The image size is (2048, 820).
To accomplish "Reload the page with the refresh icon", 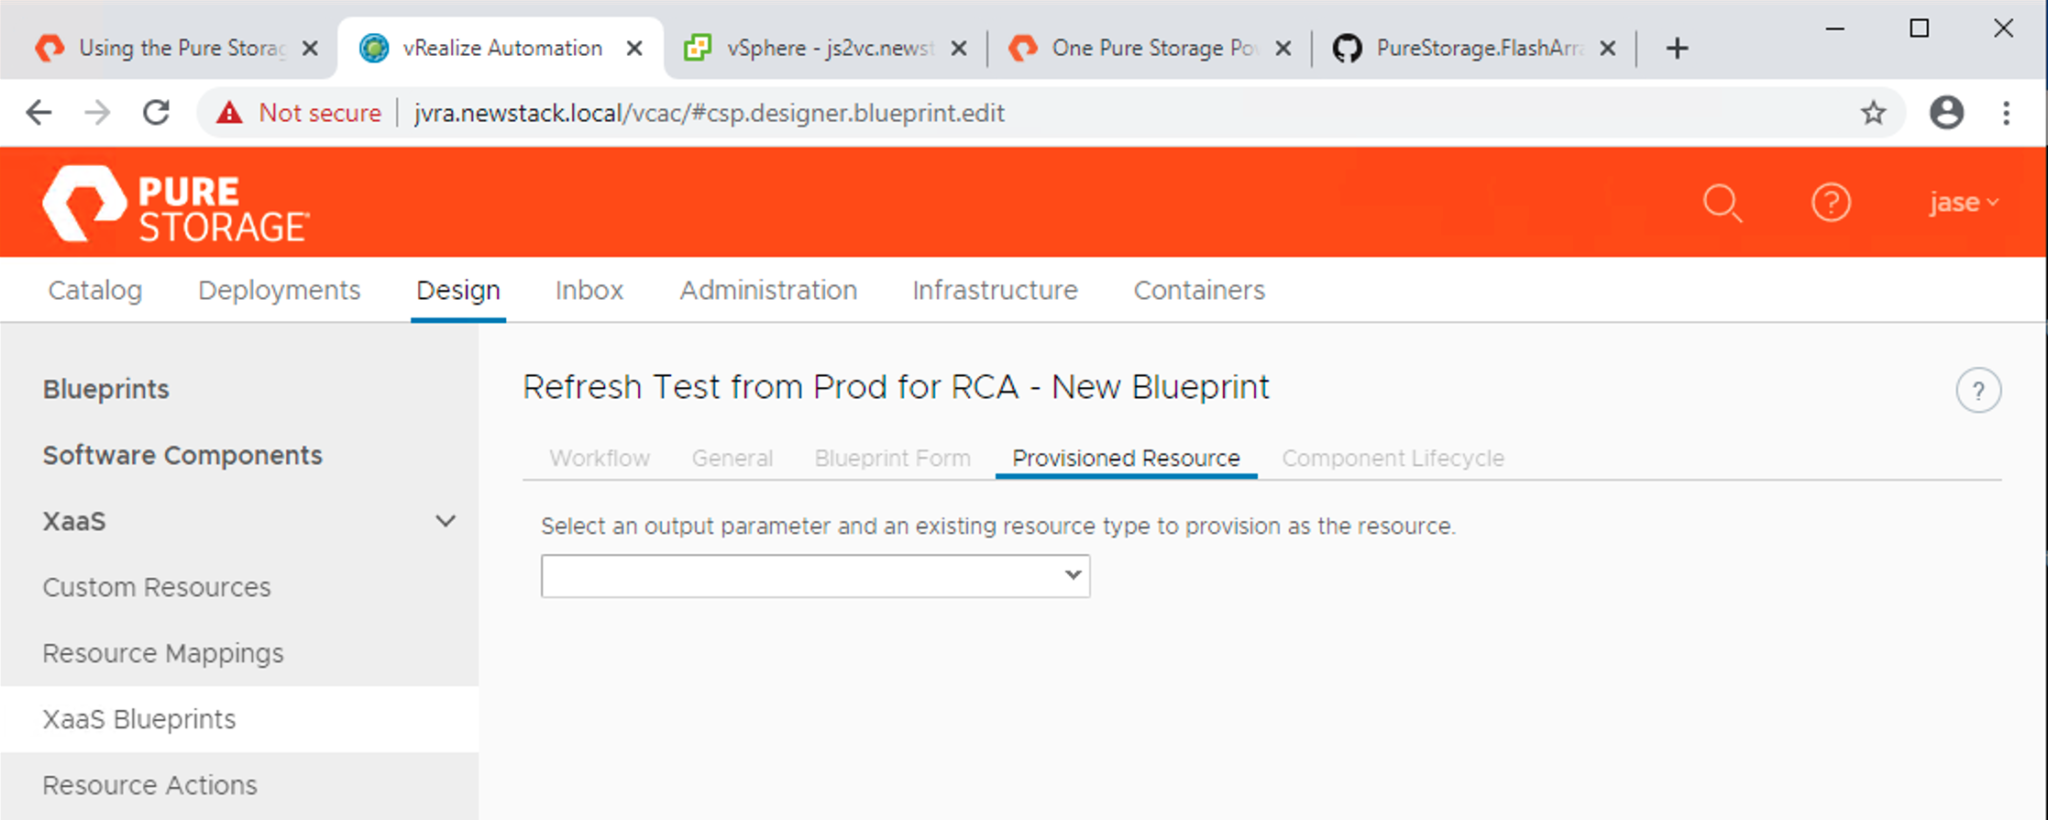I will tap(157, 113).
